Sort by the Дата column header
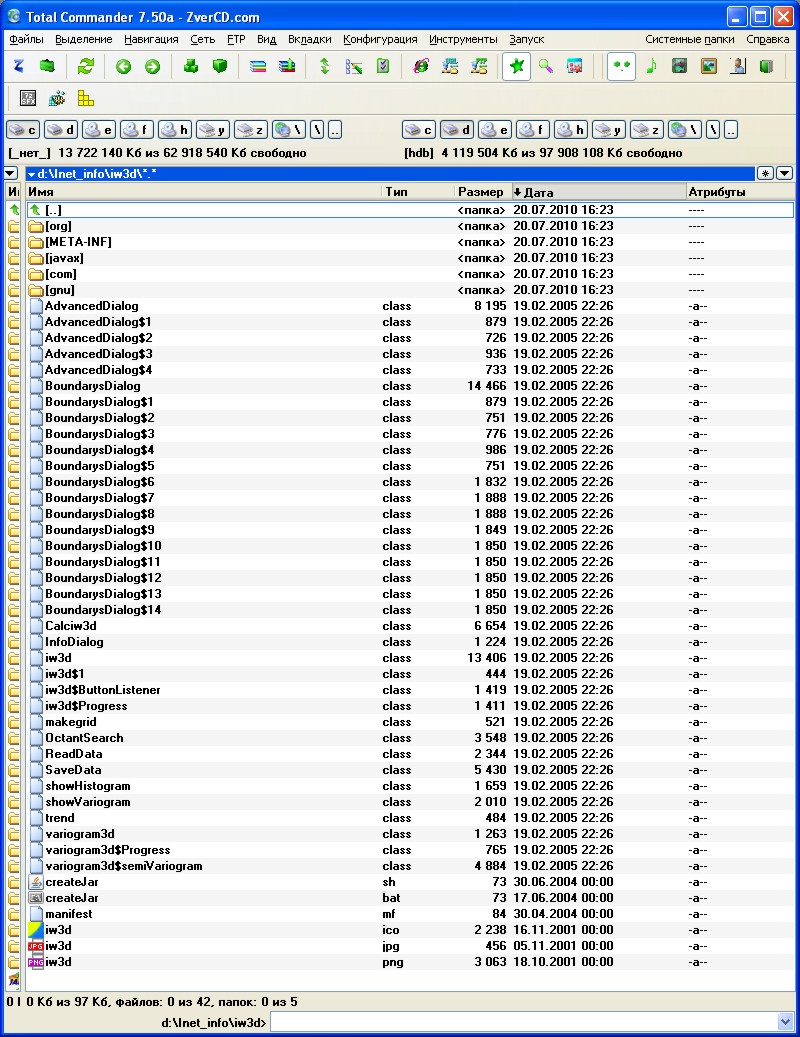This screenshot has width=800, height=1037. click(598, 192)
